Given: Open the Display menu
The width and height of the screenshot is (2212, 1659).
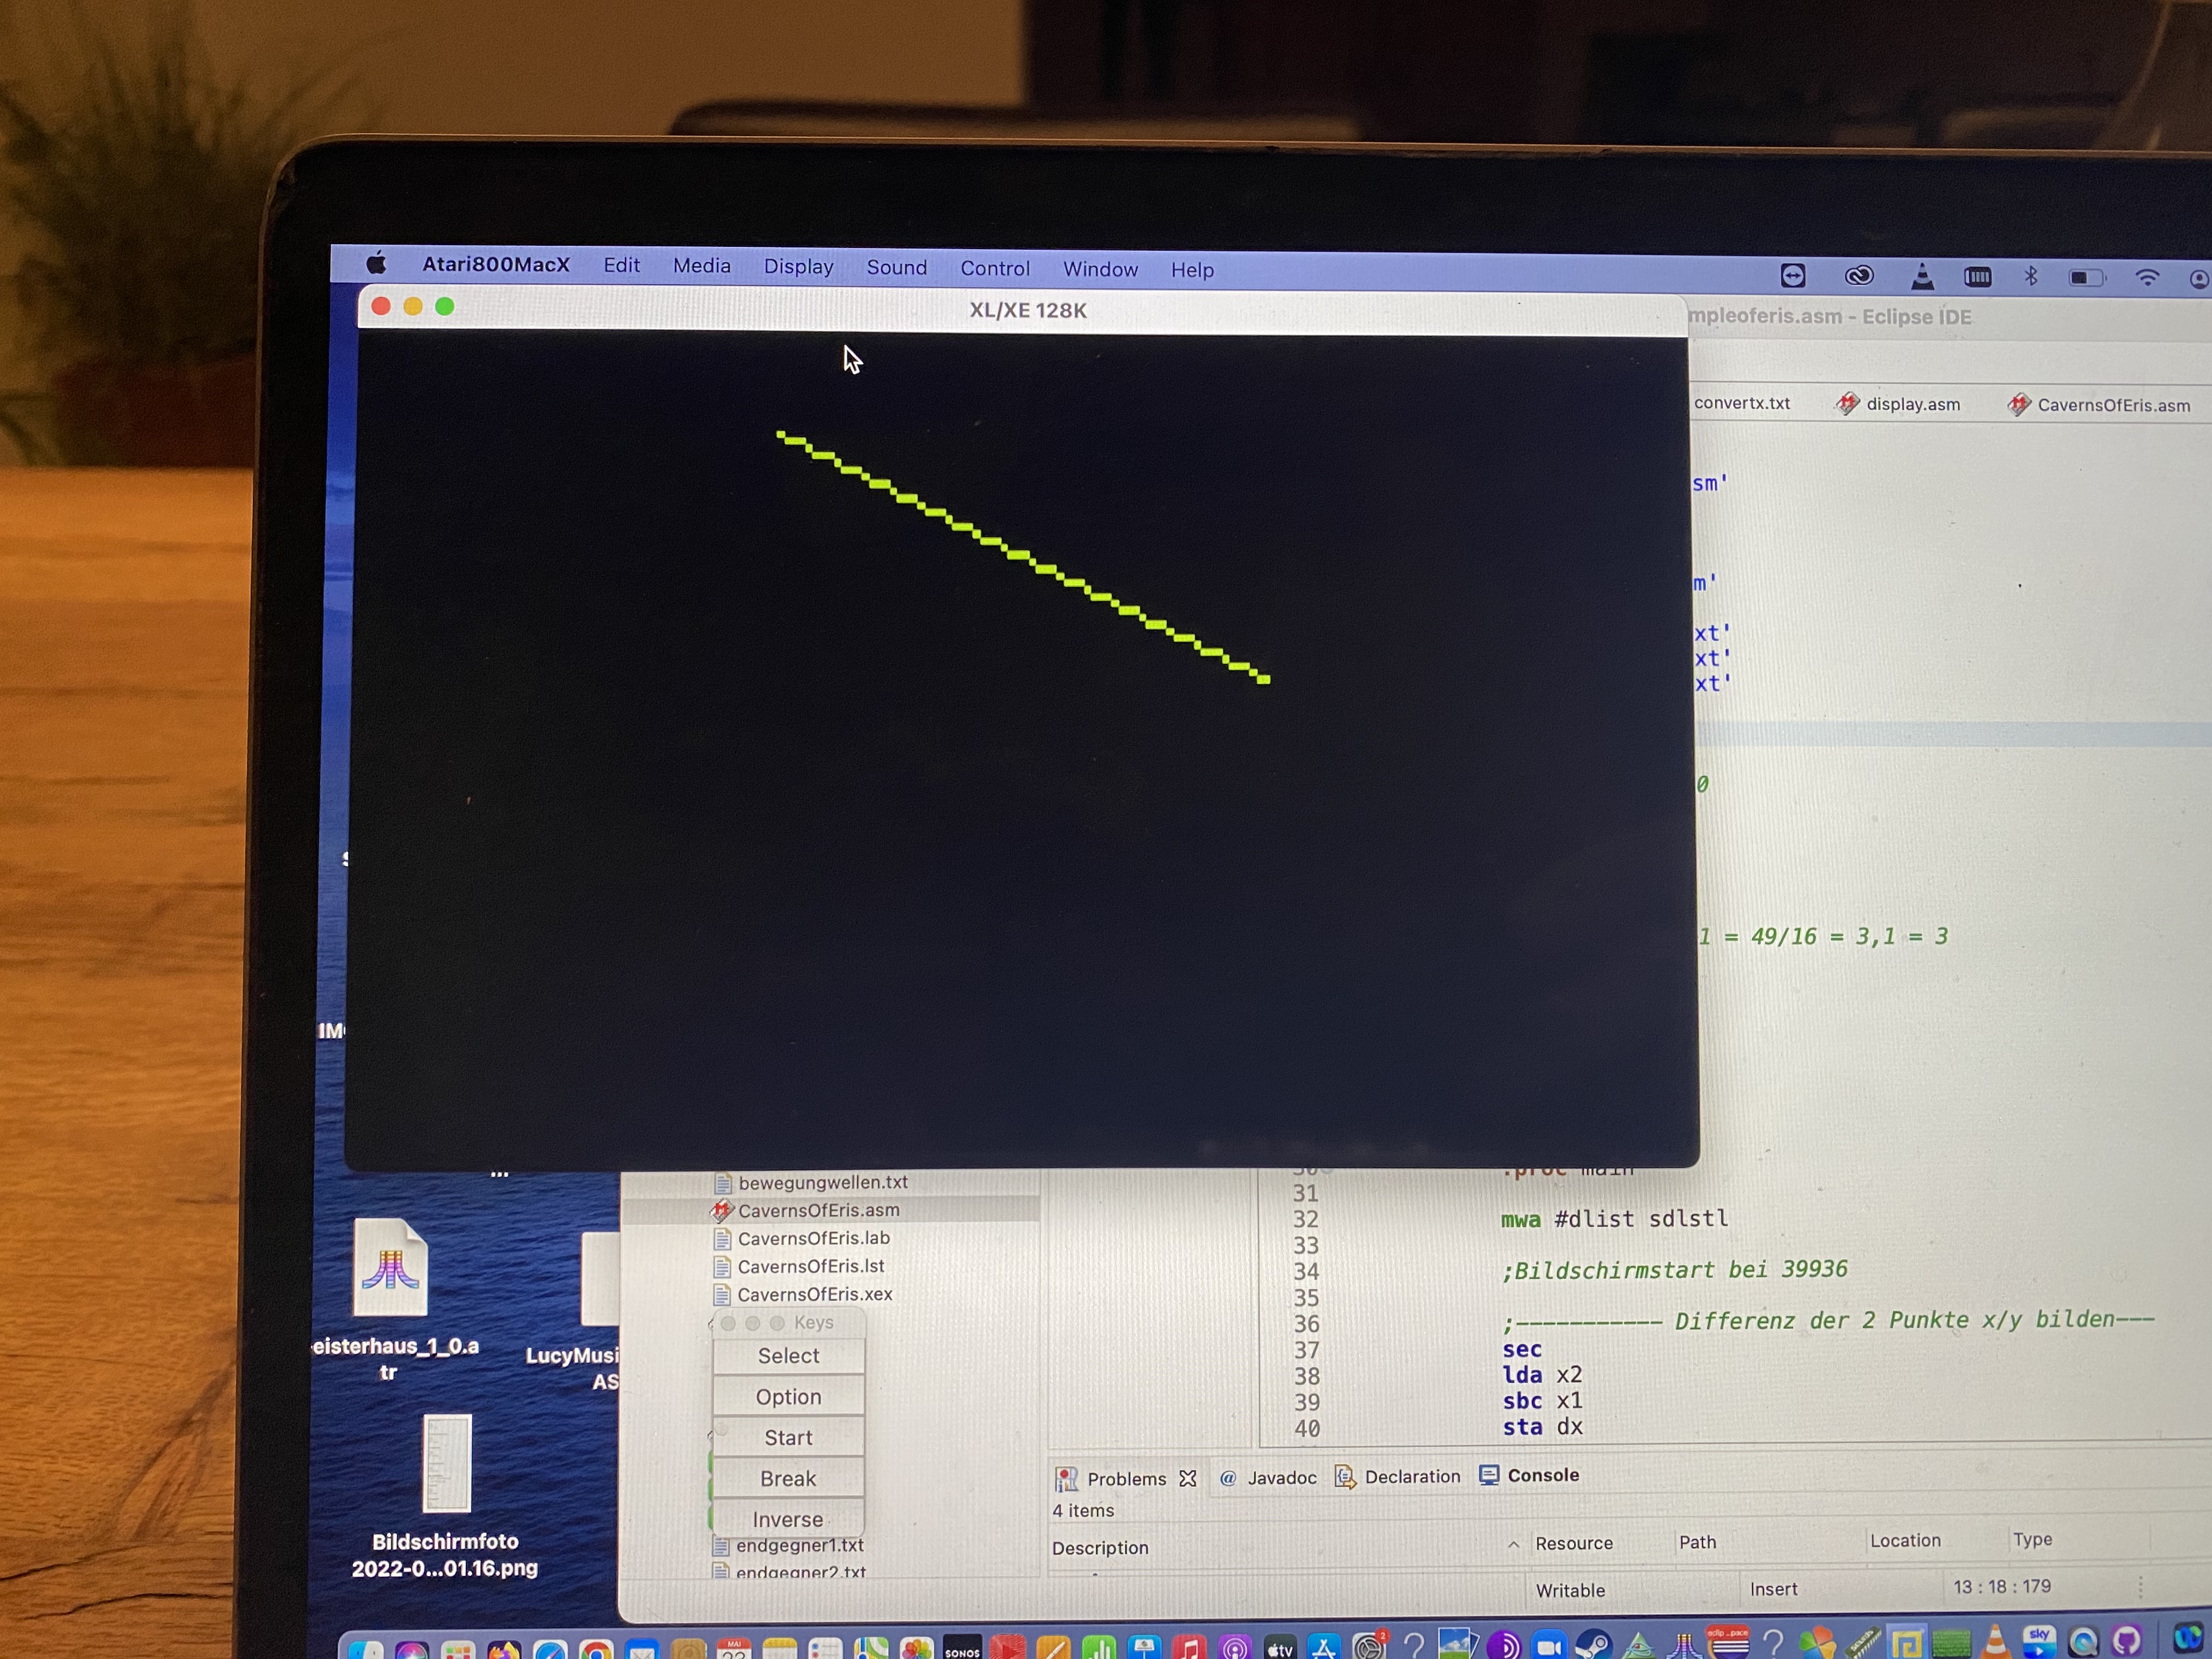Looking at the screenshot, I should (798, 267).
